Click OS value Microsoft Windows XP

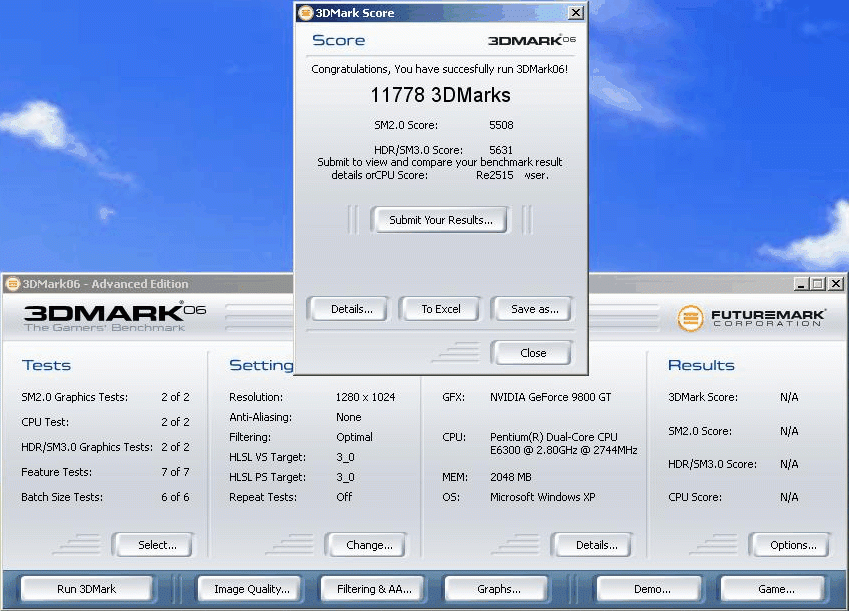pos(543,497)
